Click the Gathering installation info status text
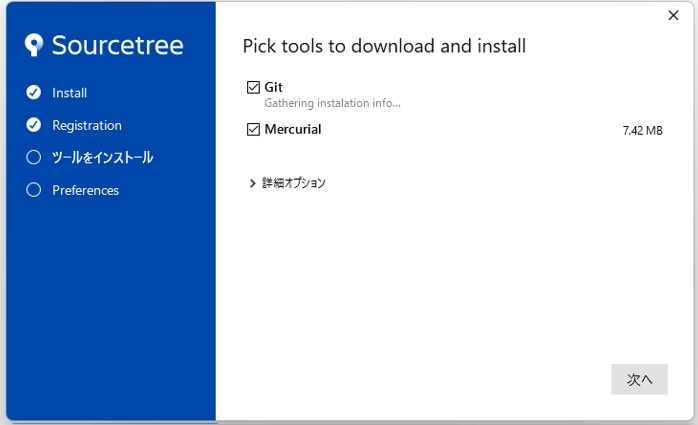Viewport: 698px width, 425px height. coord(332,103)
